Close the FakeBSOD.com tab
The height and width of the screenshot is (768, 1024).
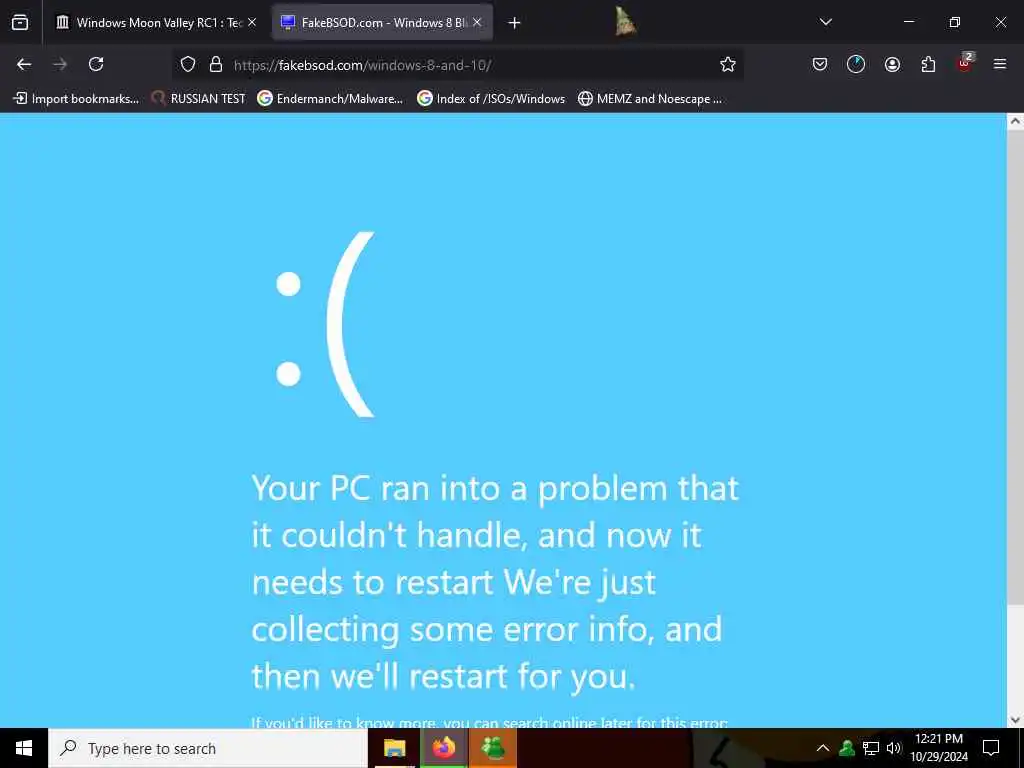coord(477,22)
